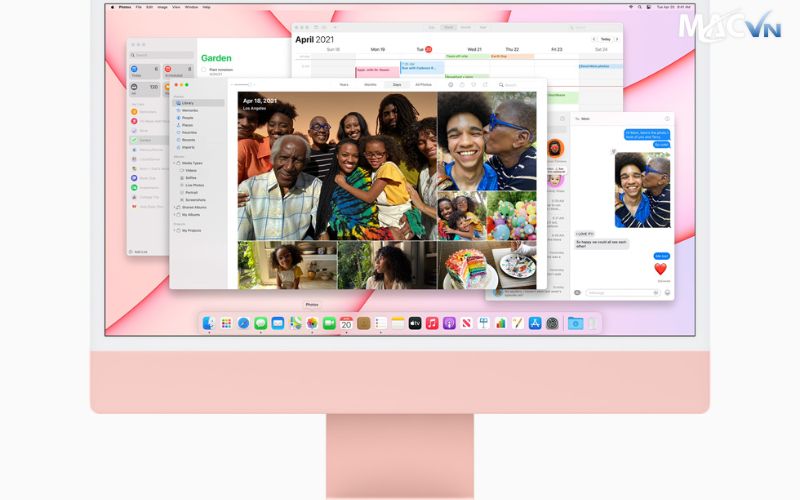800x500 pixels.
Task: Go to previous week in Calendar
Action: click(593, 39)
